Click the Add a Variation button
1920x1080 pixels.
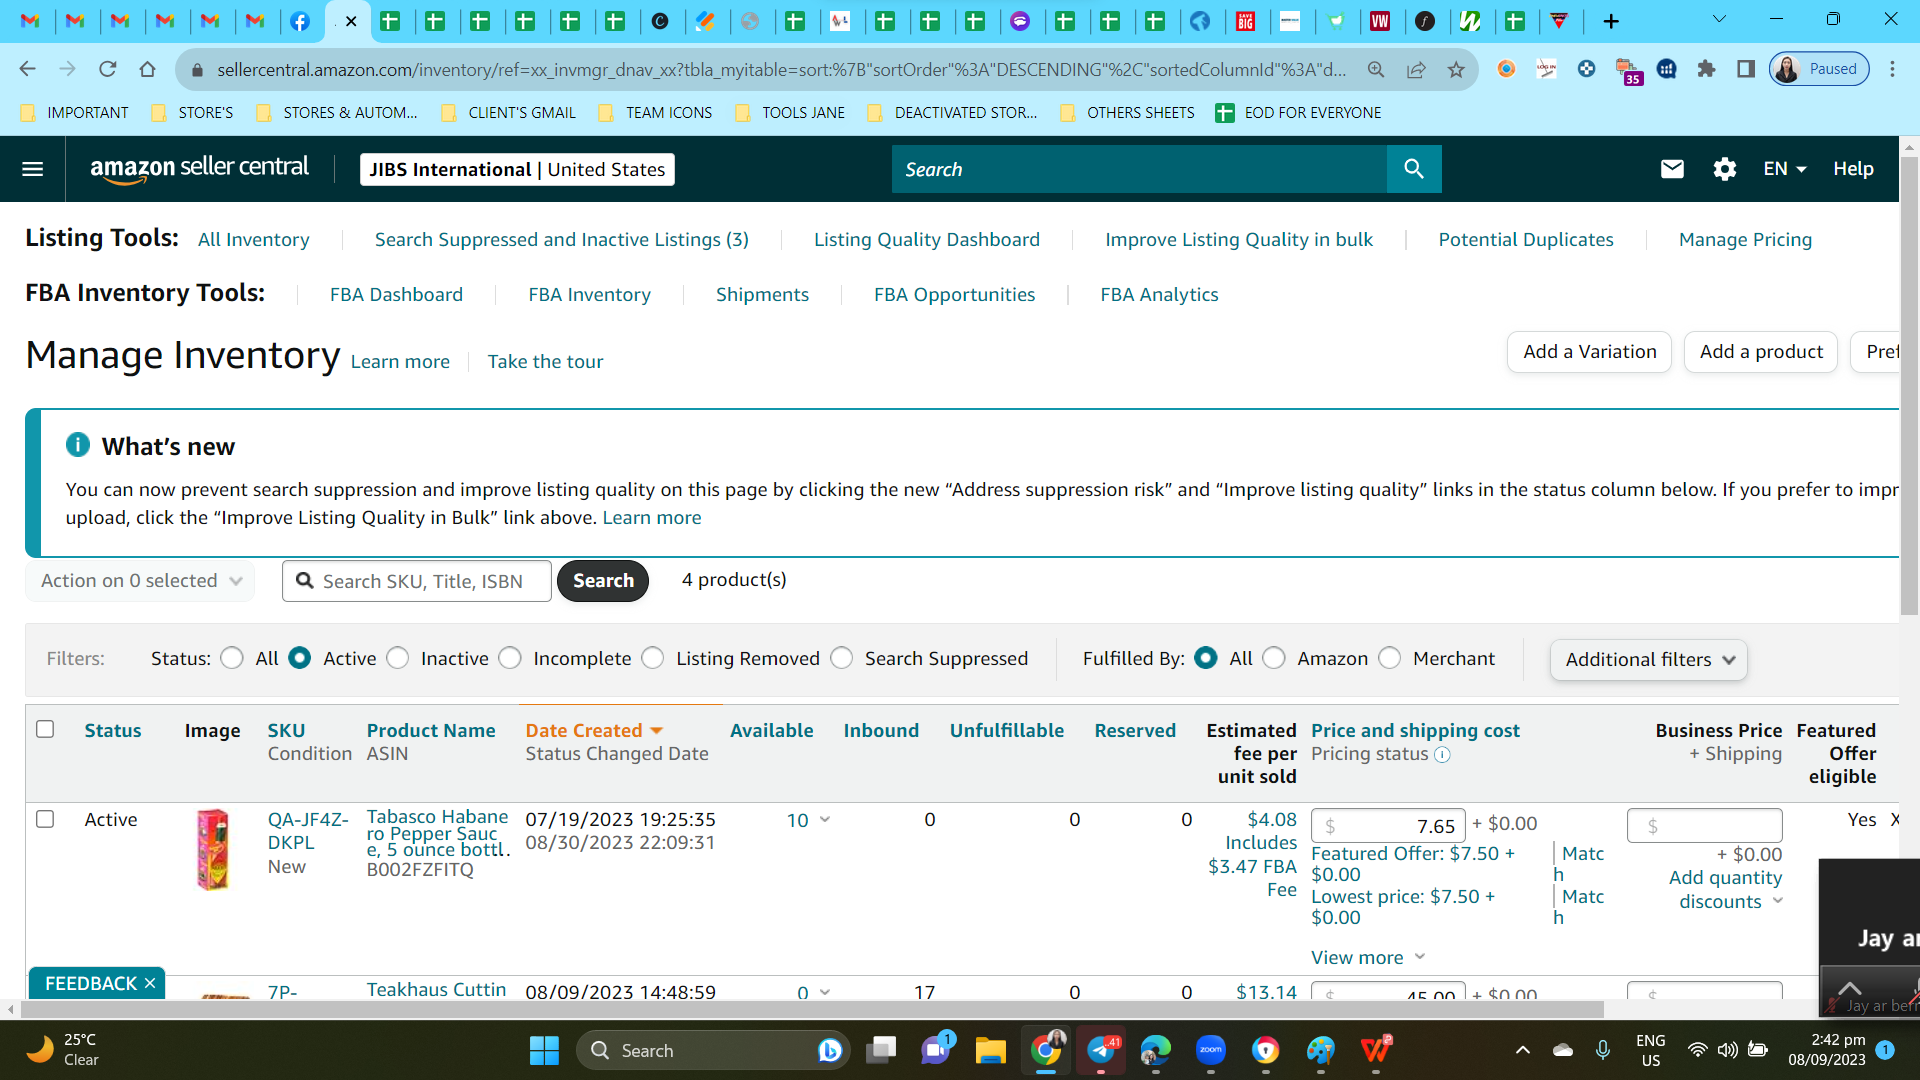(1590, 352)
